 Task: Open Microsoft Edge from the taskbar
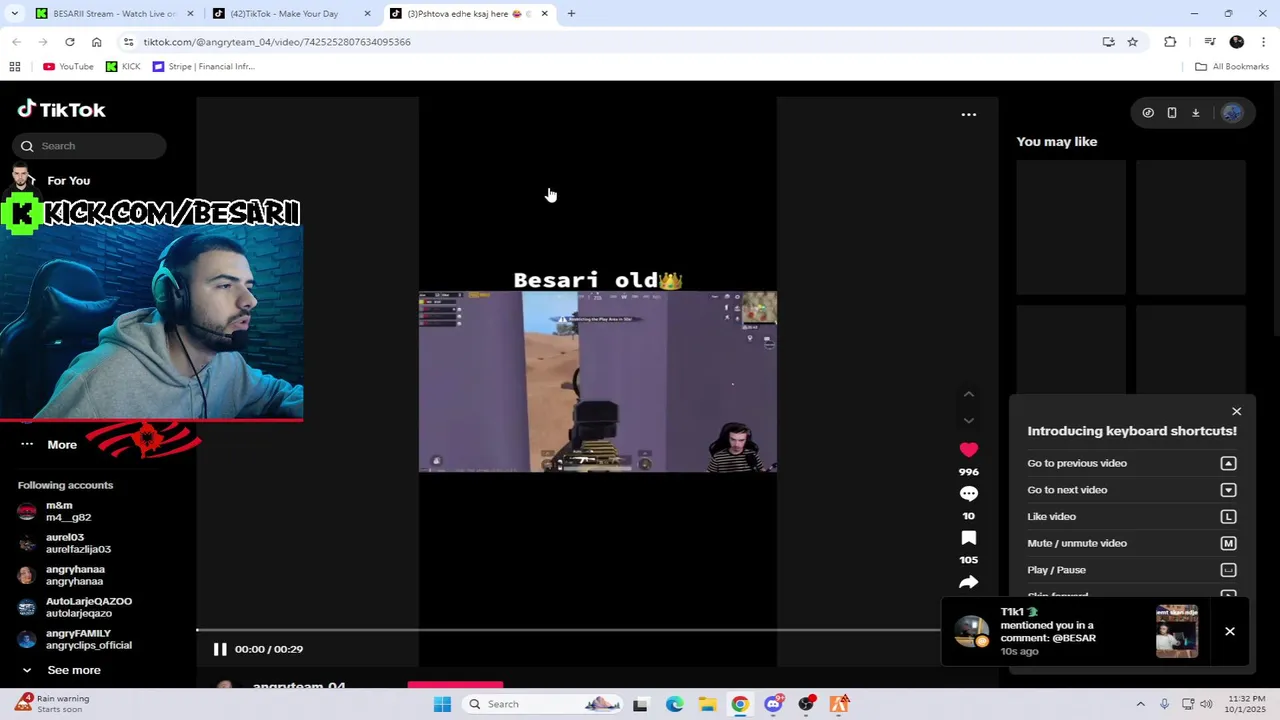[x=674, y=704]
